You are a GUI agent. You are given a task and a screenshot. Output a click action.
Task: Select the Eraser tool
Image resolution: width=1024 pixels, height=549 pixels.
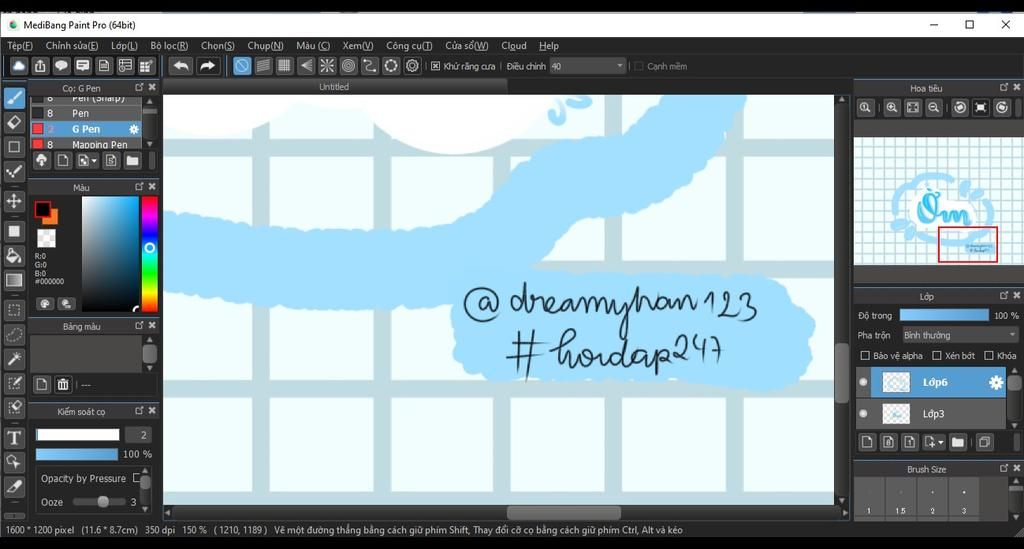pos(14,123)
